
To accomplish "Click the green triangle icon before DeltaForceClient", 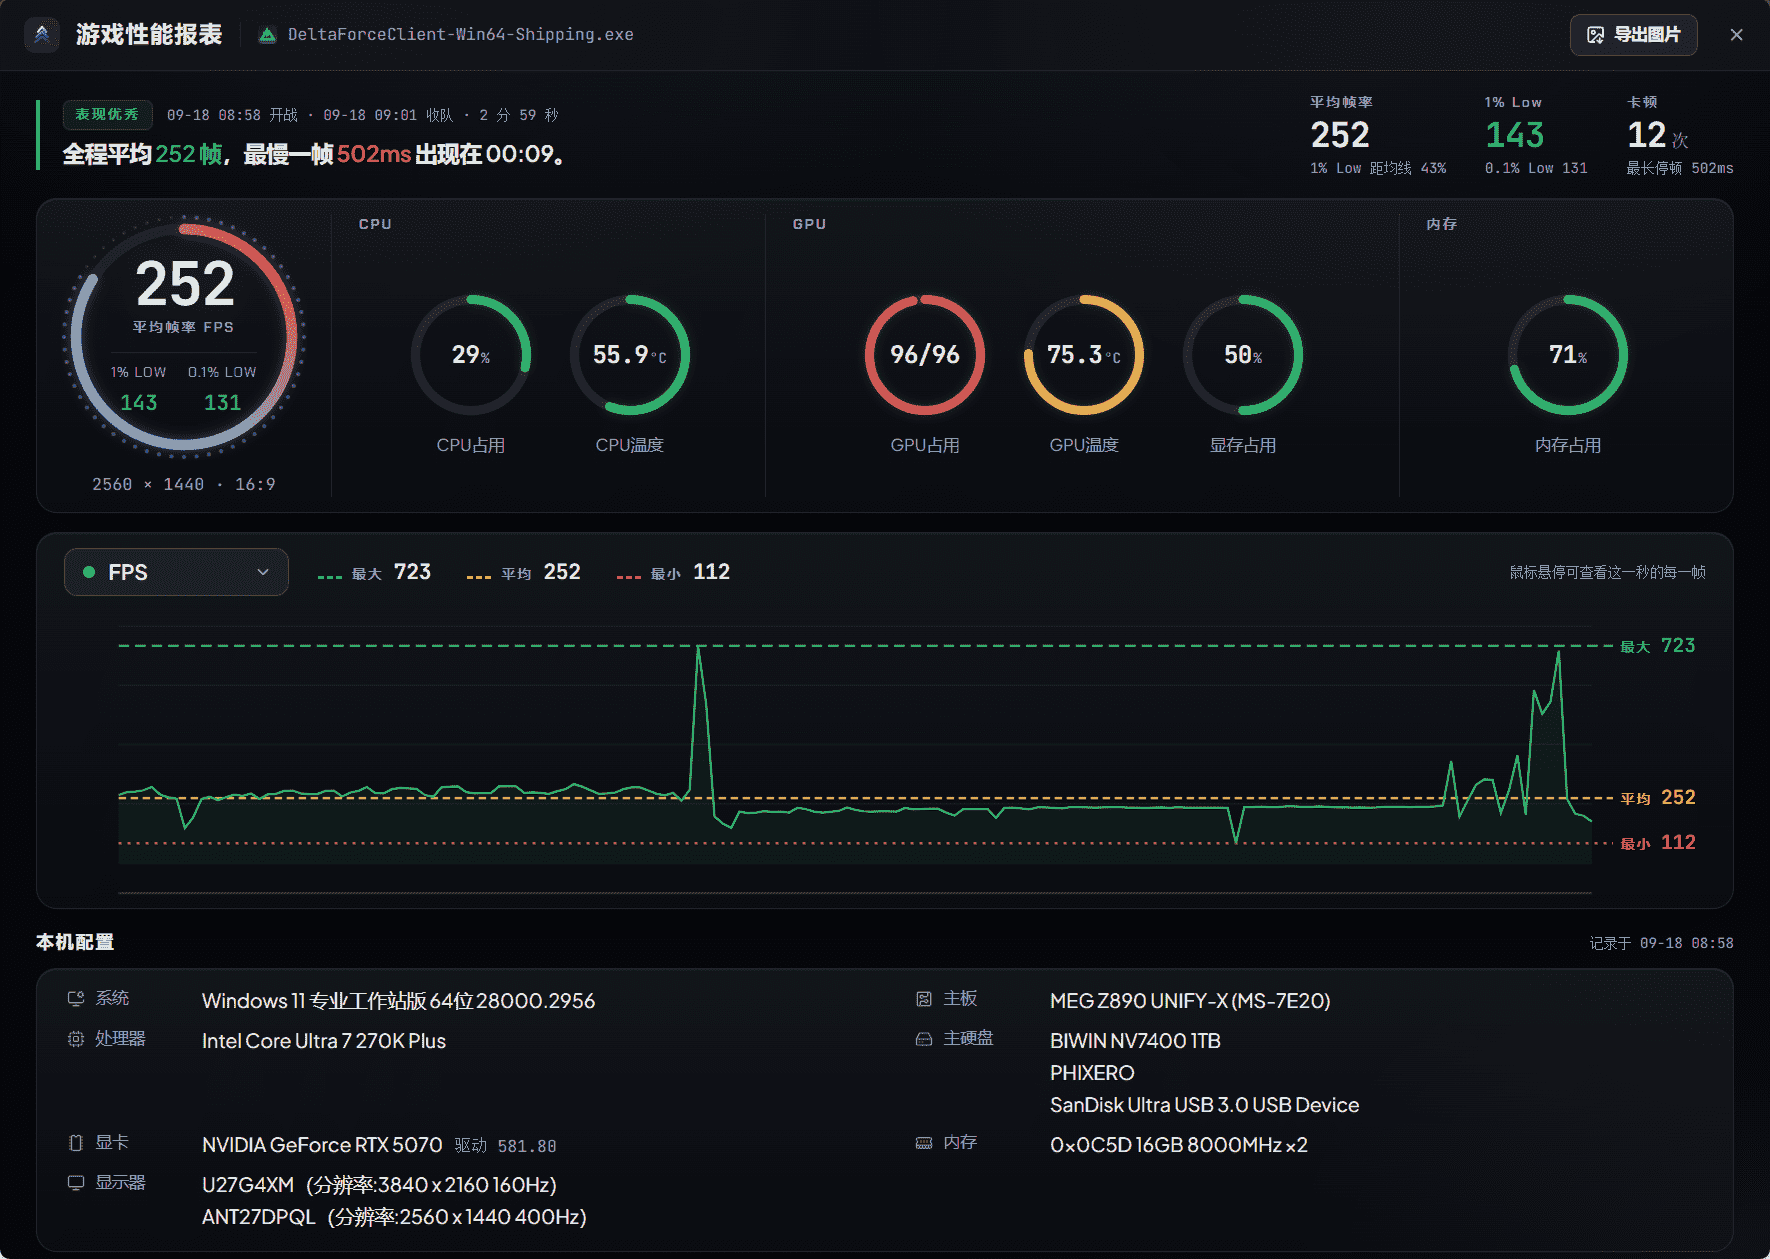I will pos(267,35).
